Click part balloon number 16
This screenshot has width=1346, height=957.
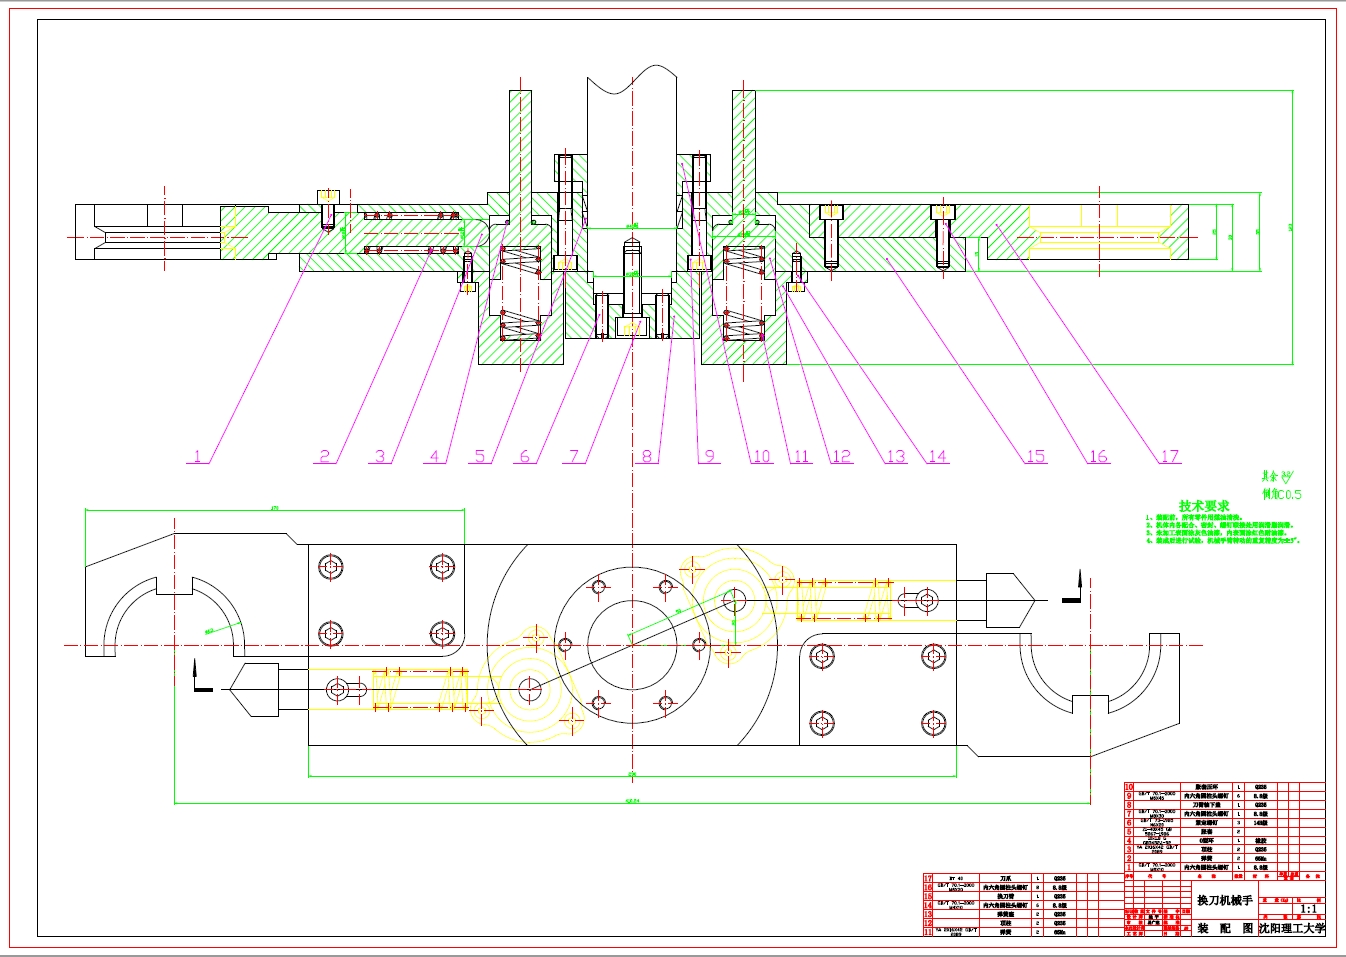(1098, 456)
